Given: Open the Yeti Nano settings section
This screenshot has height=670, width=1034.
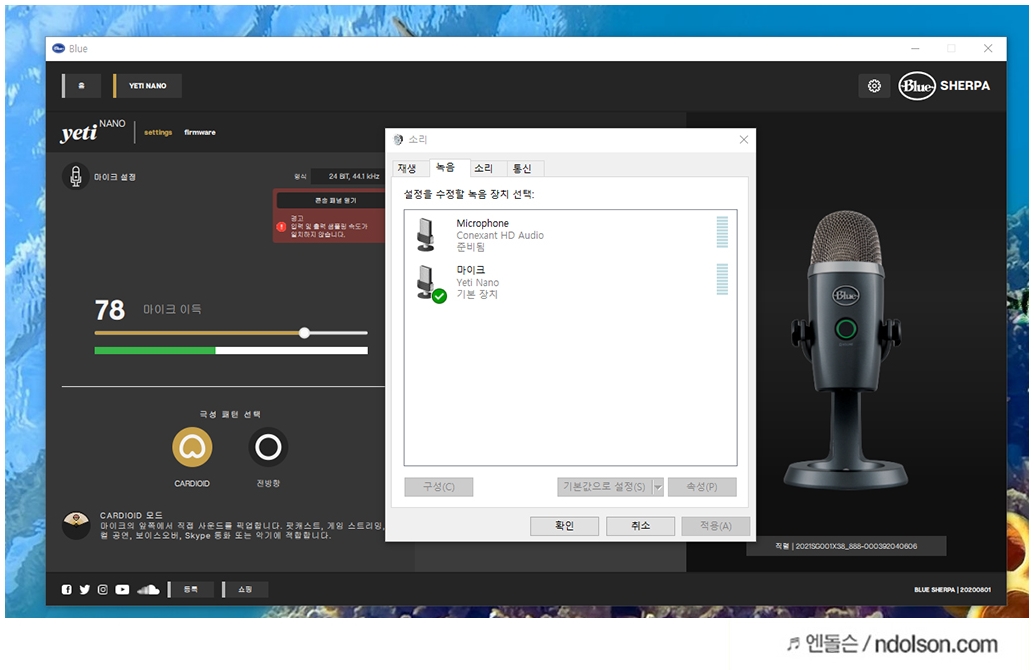Looking at the screenshot, I should pyautogui.click(x=158, y=133).
